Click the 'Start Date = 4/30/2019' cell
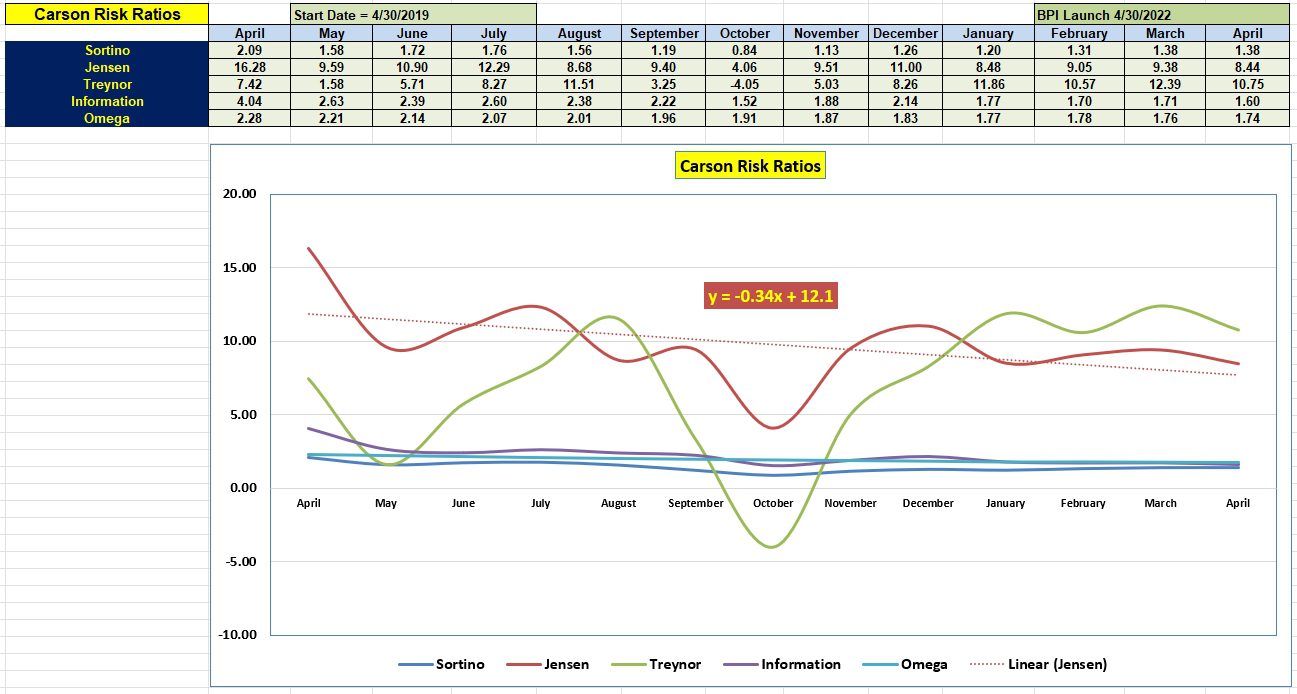The image size is (1297, 694). point(413,15)
